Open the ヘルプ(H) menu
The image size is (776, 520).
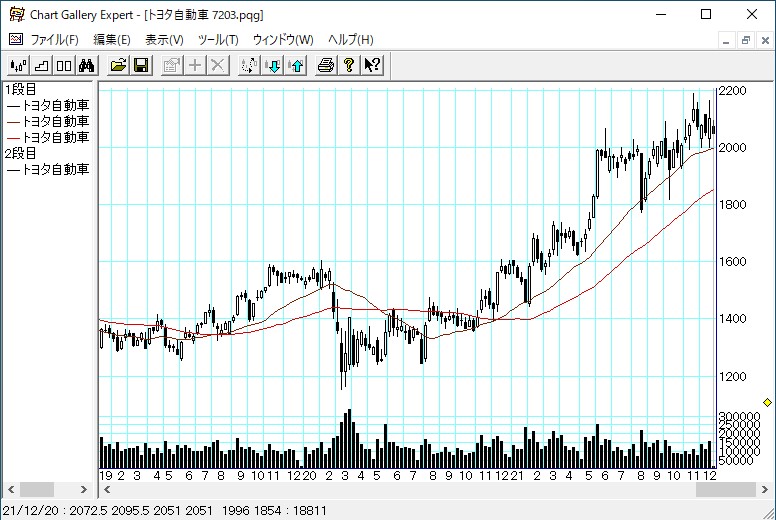pyautogui.click(x=351, y=40)
